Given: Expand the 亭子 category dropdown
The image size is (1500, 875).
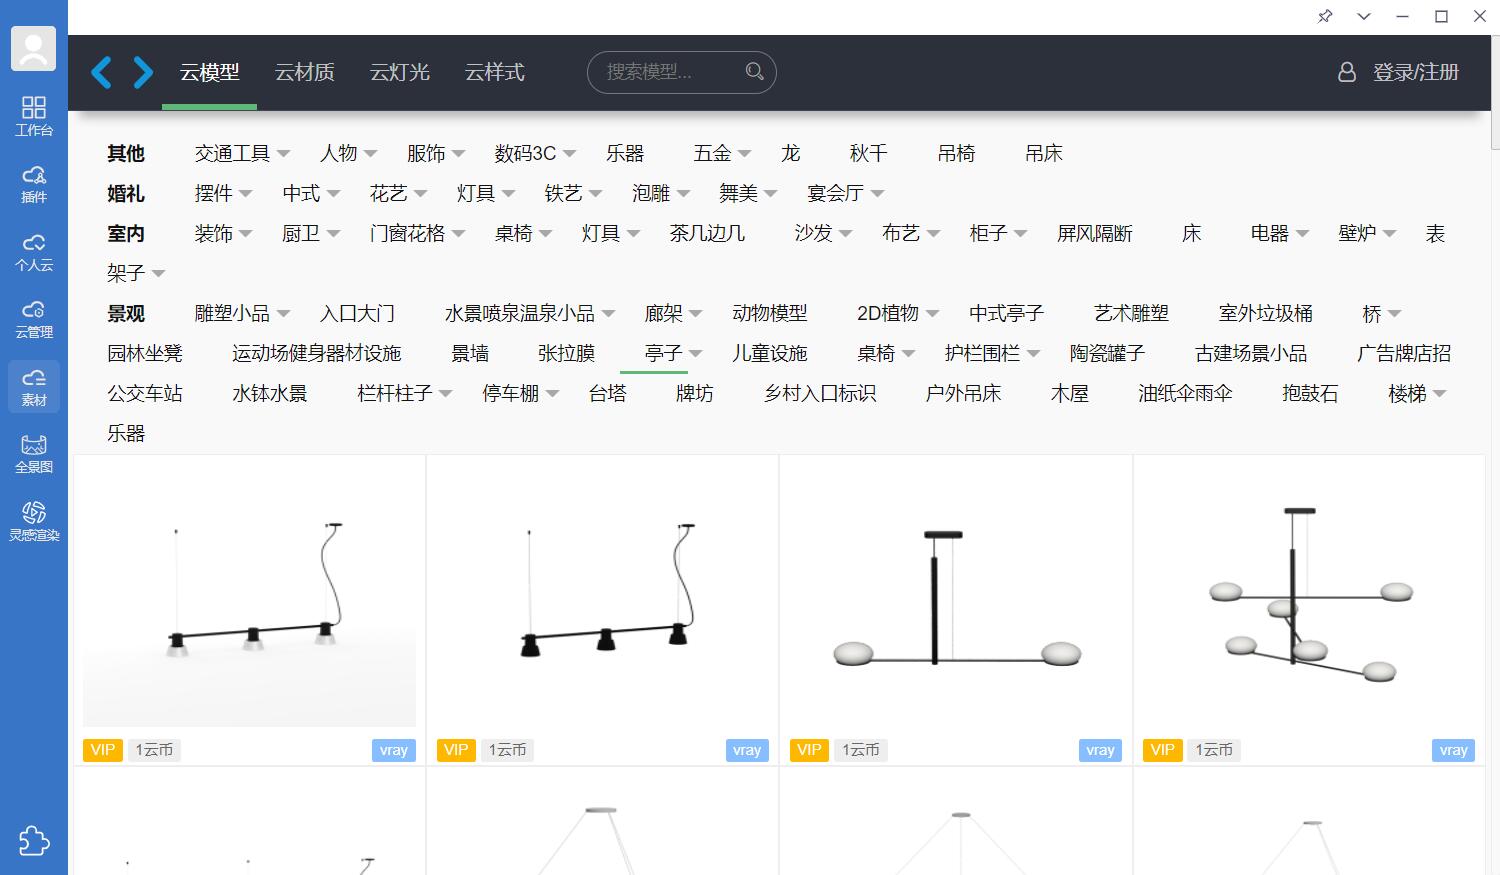Looking at the screenshot, I should (x=696, y=353).
